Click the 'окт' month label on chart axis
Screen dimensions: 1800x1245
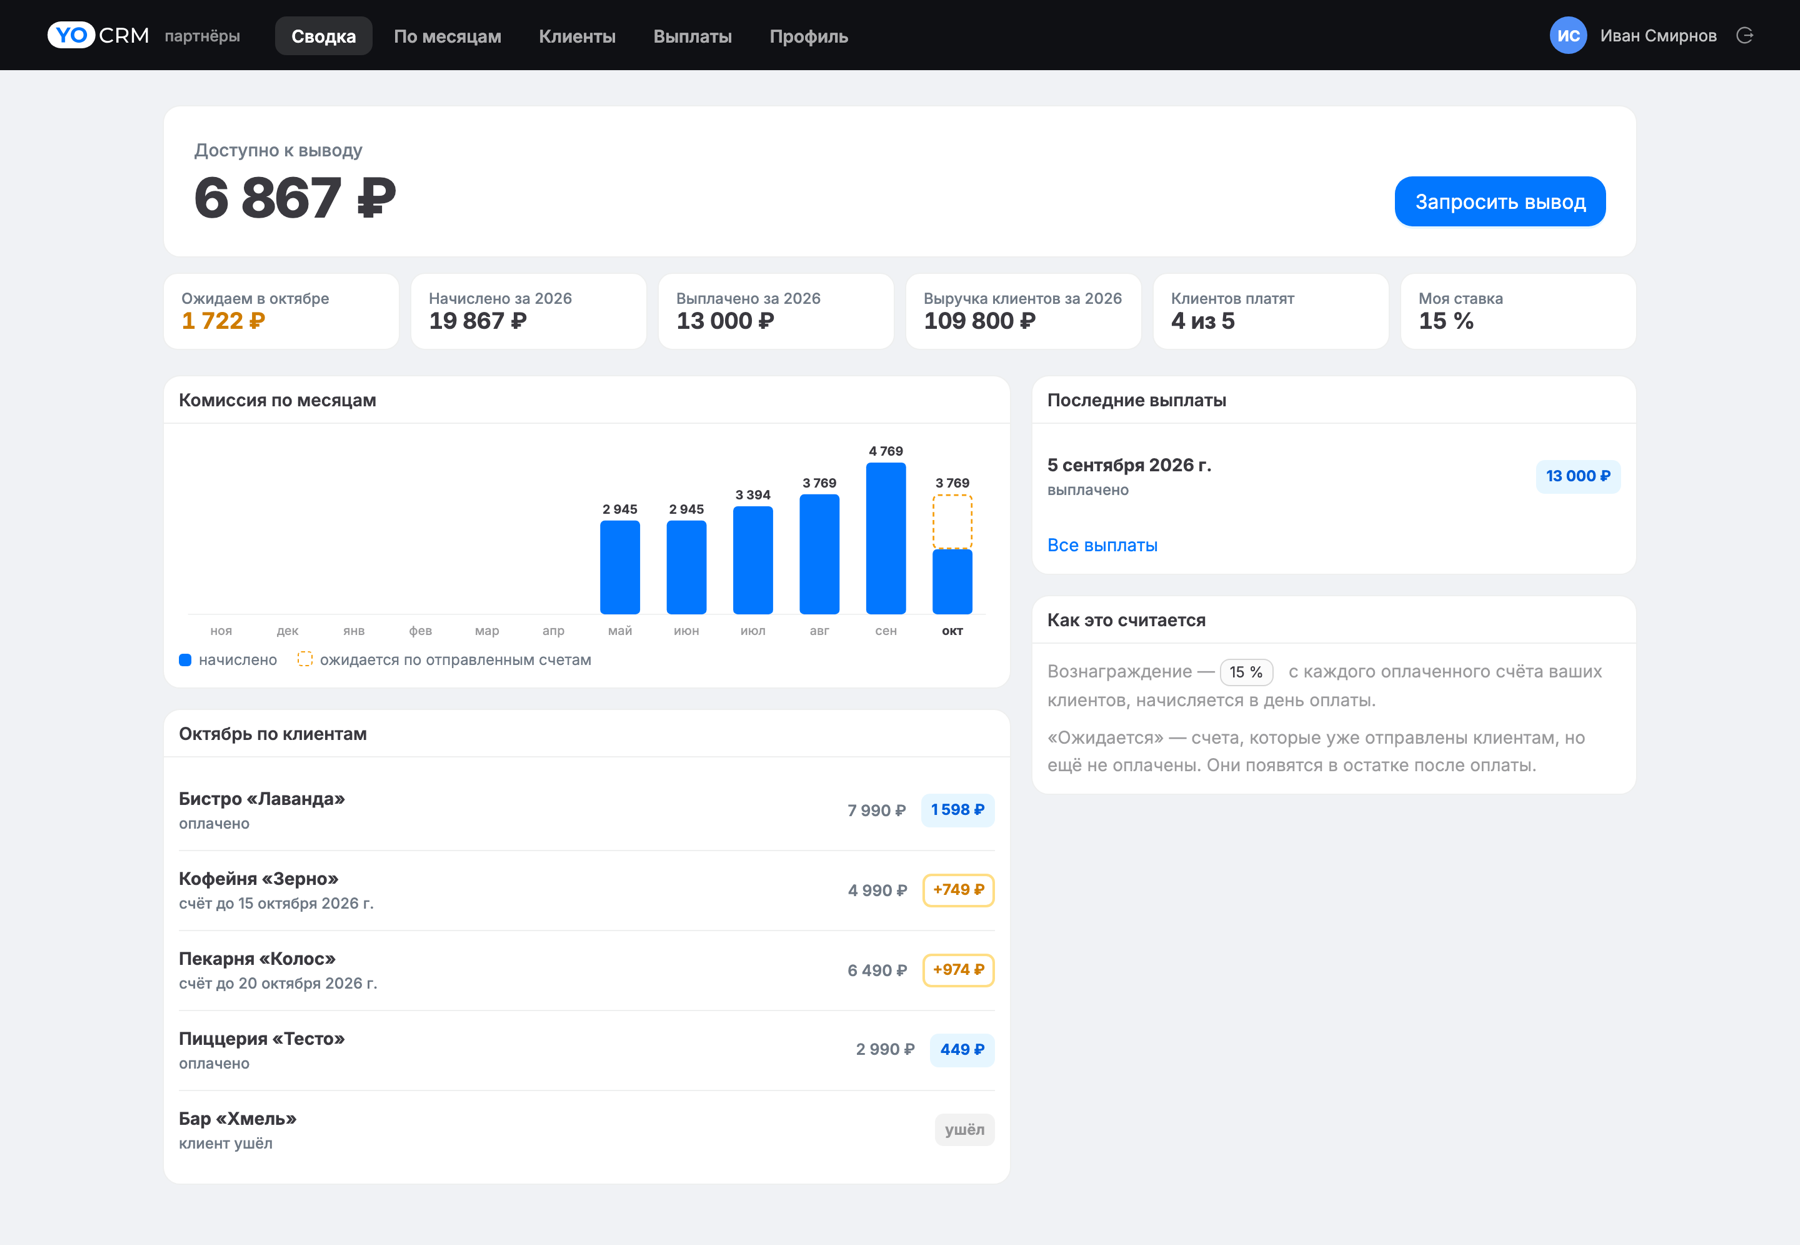(952, 631)
